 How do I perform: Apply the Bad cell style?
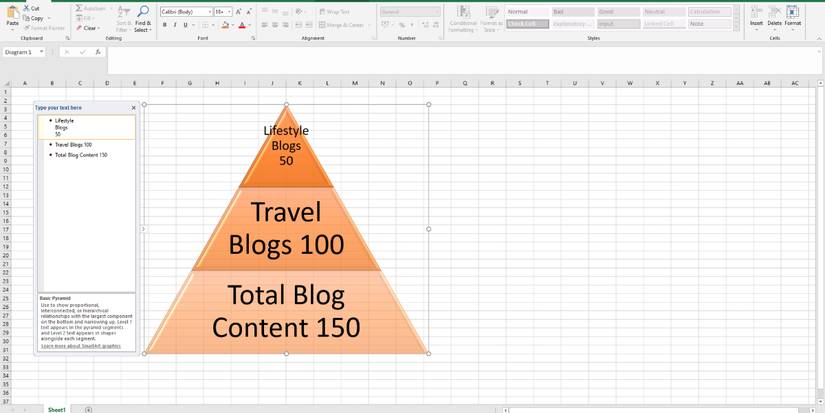coord(573,12)
